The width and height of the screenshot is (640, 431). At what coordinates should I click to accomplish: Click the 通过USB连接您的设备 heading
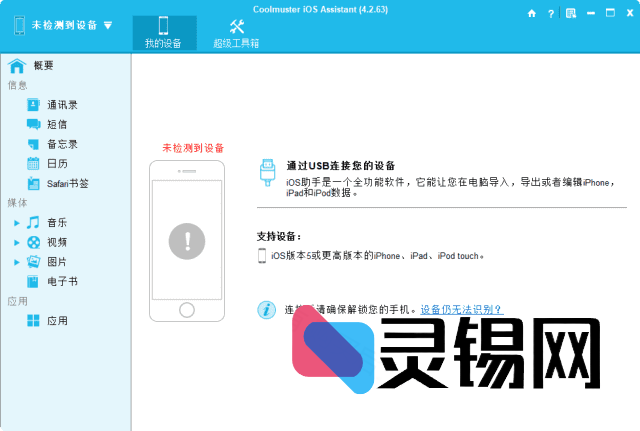(340, 166)
